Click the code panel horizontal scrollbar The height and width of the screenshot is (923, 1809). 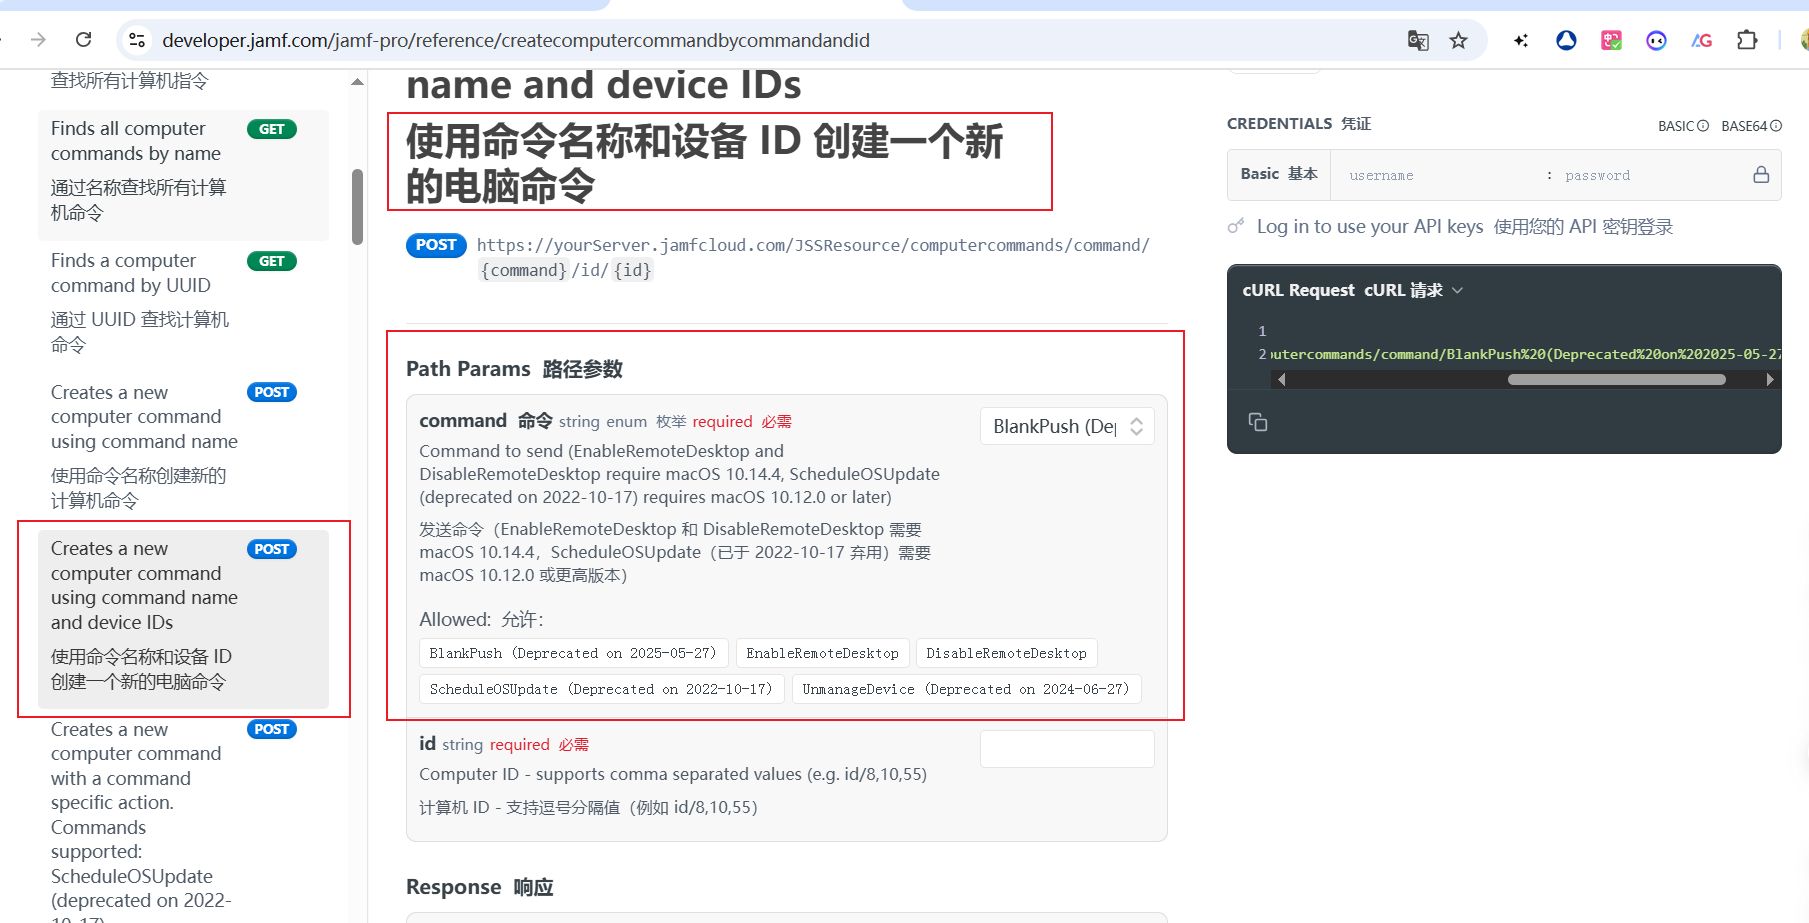pos(1616,380)
